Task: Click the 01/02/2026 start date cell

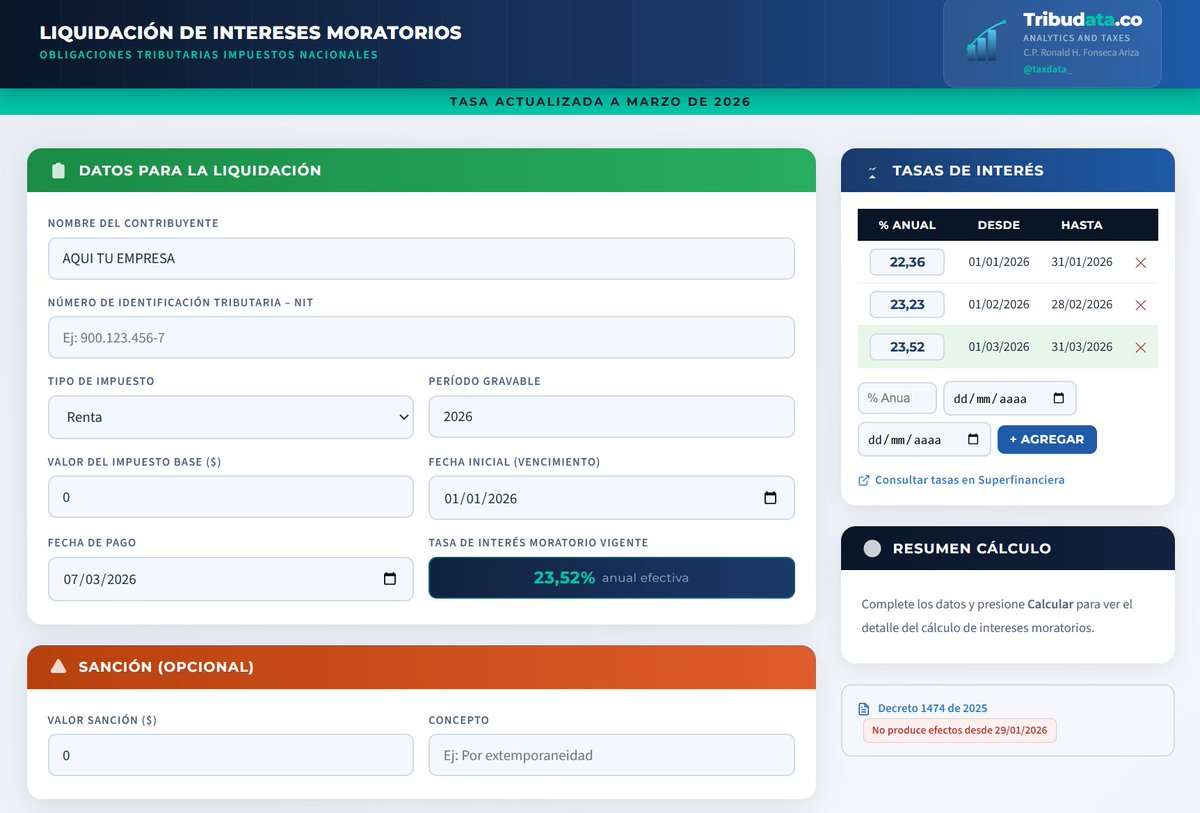Action: [999, 305]
